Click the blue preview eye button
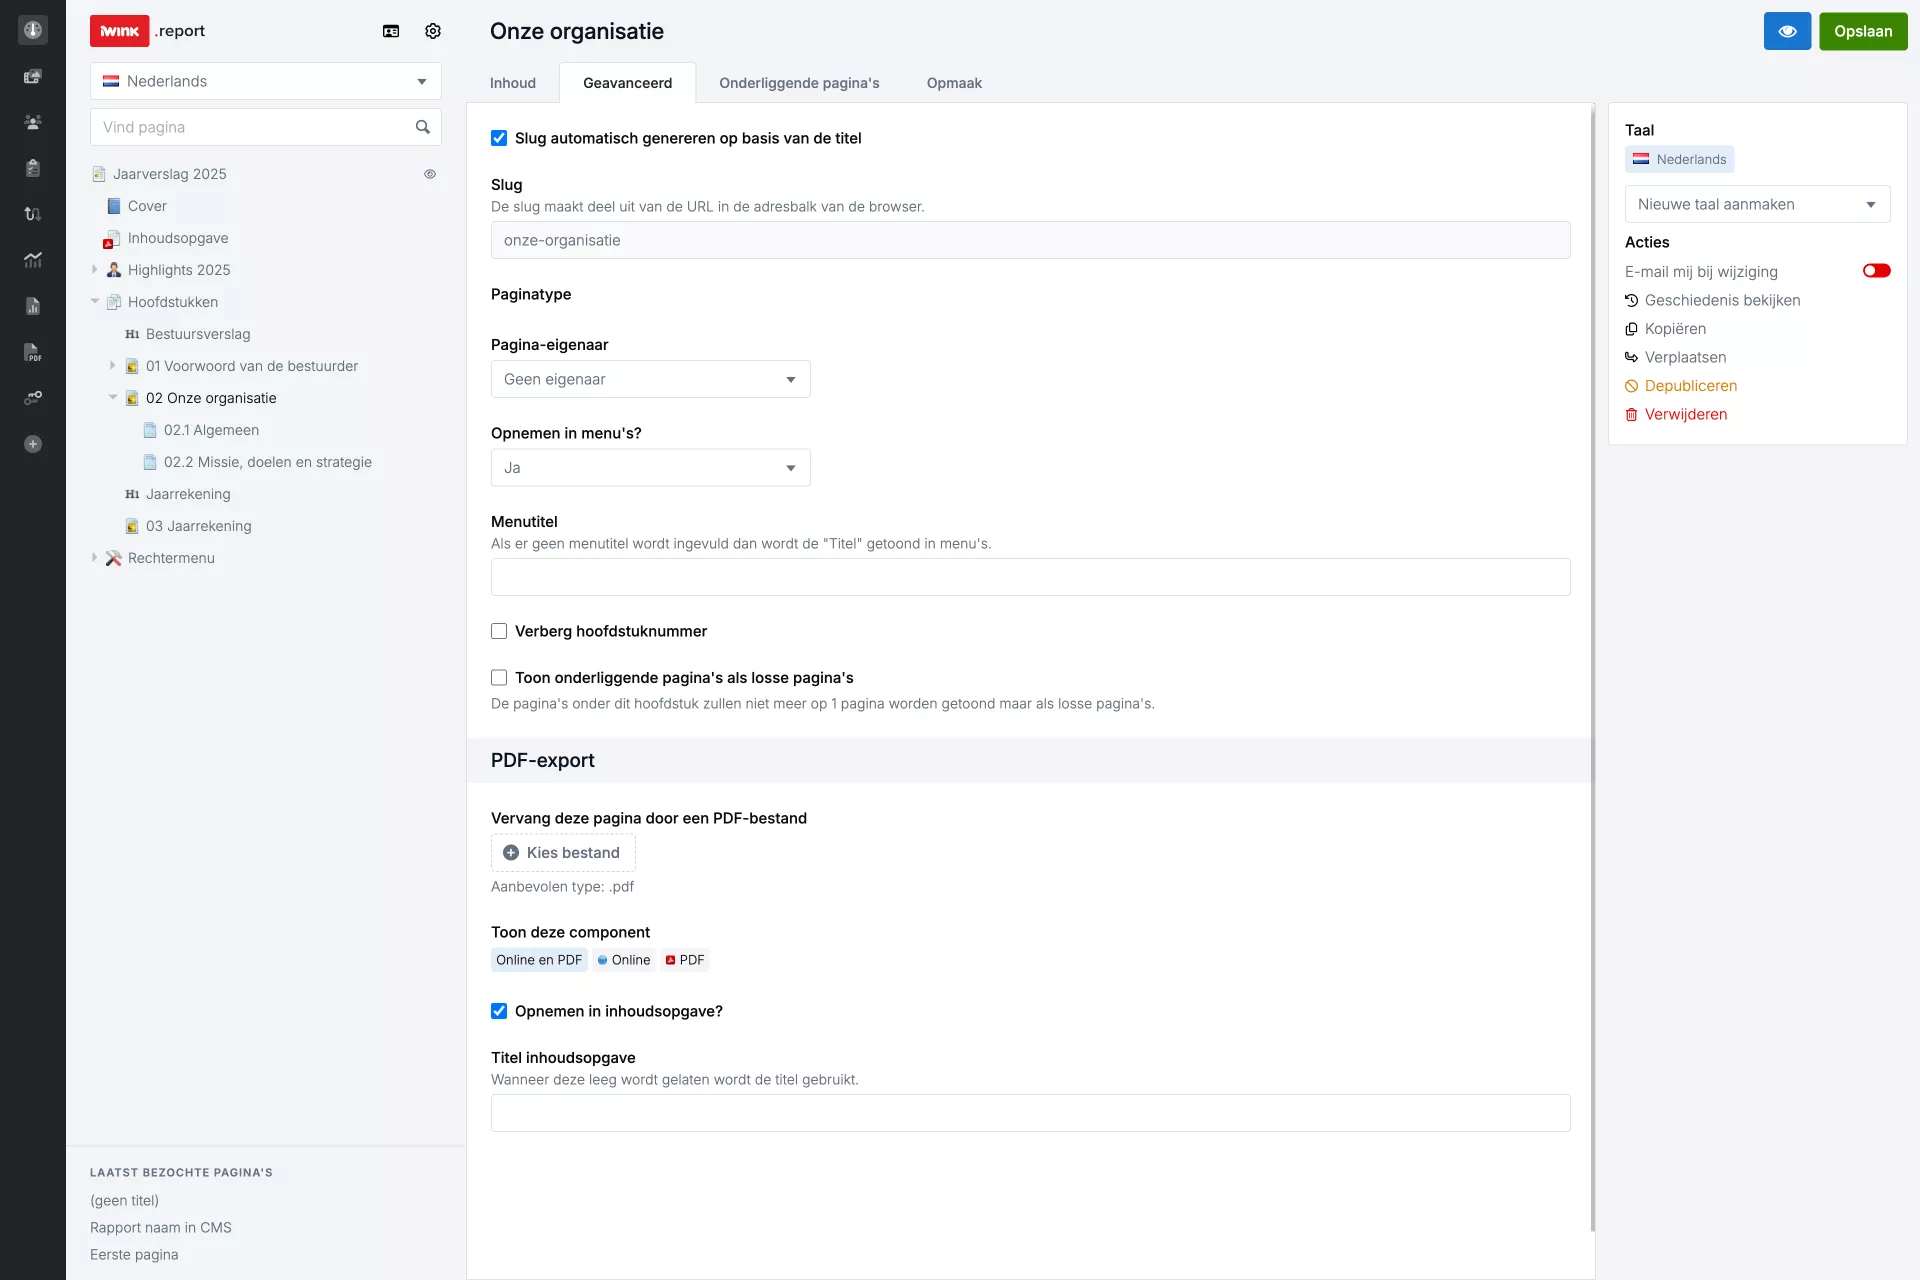 click(1787, 31)
